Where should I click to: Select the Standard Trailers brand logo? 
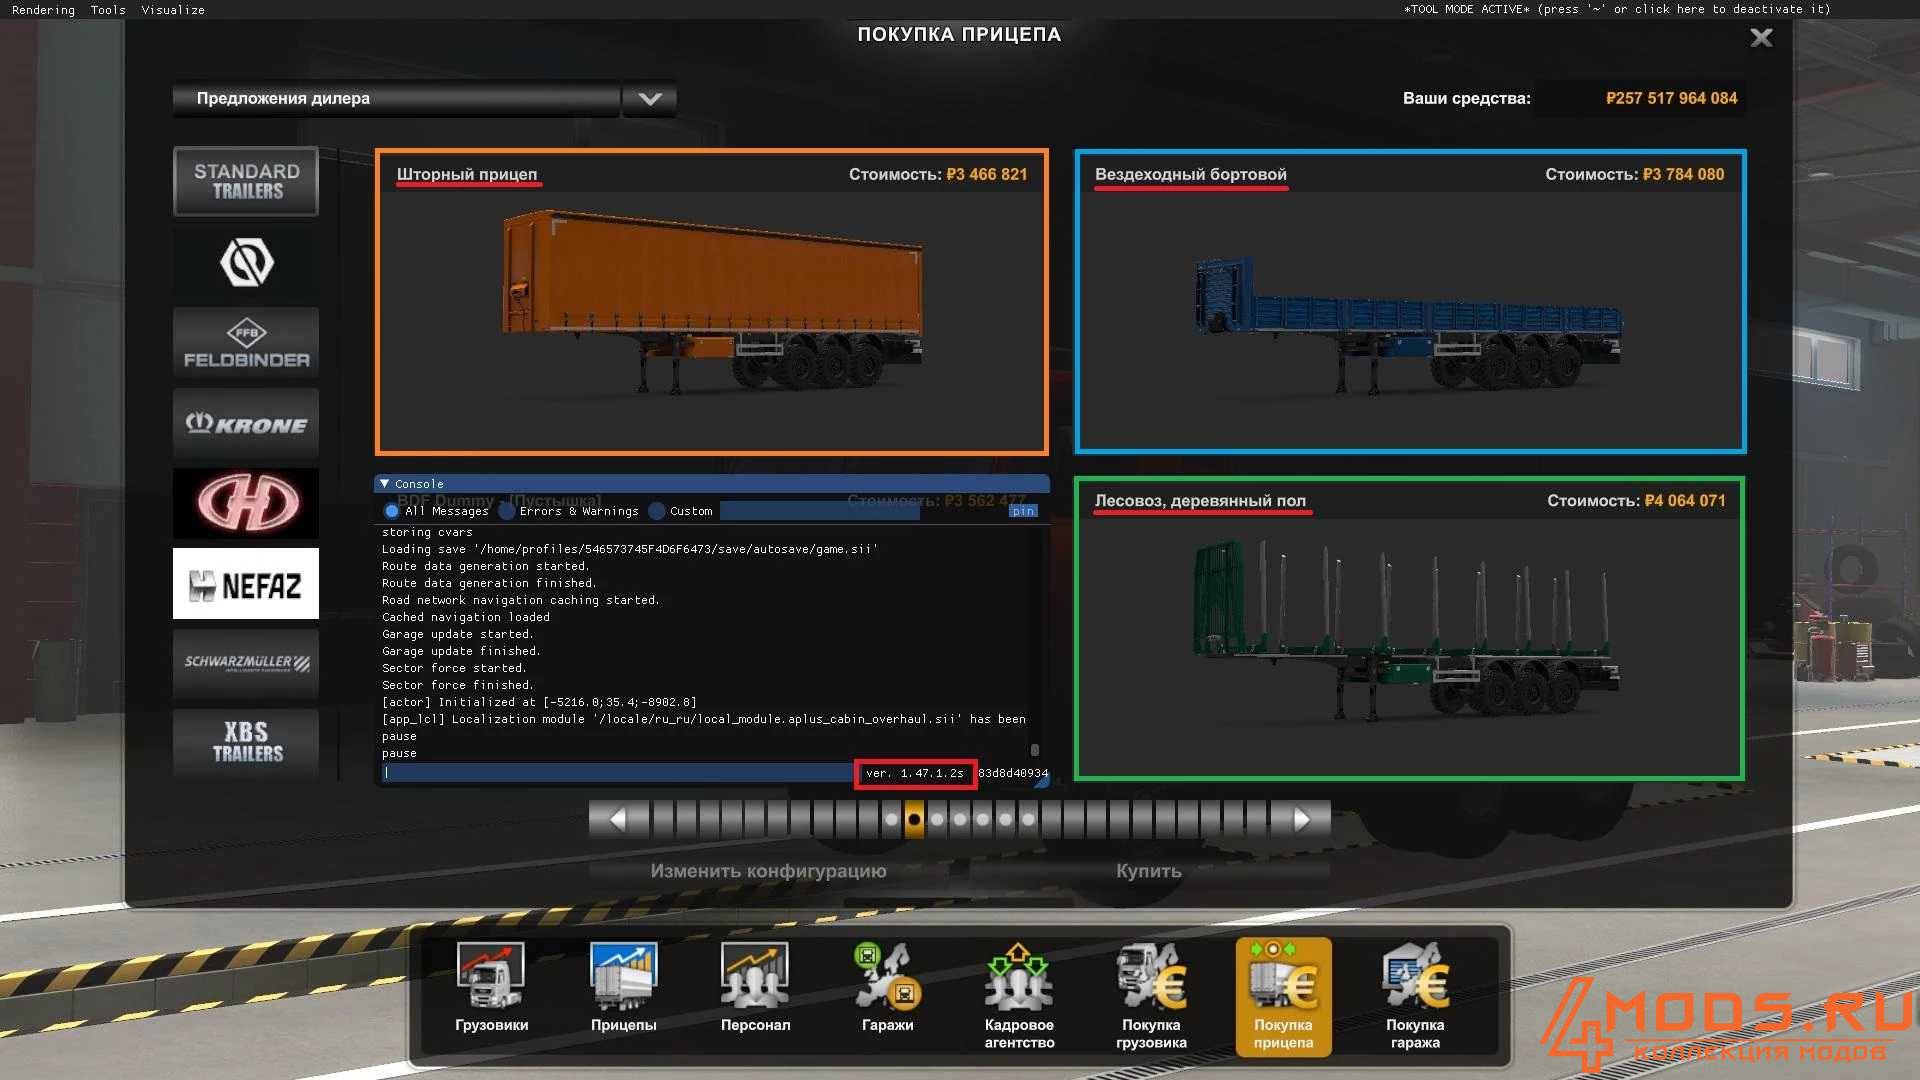(x=246, y=181)
